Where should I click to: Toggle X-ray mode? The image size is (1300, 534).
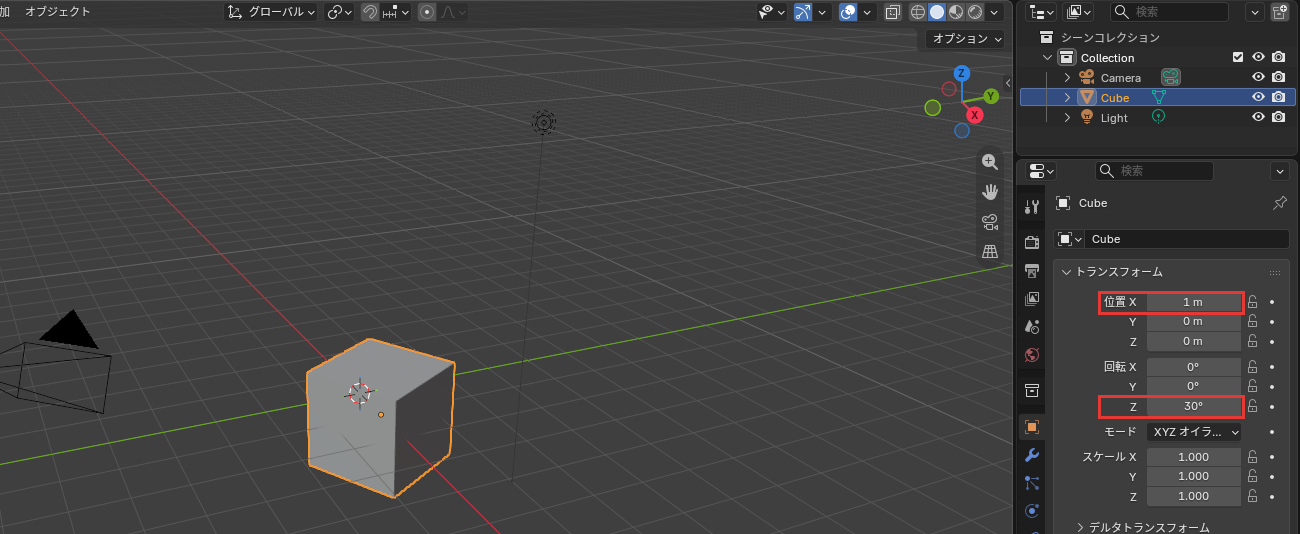(x=893, y=12)
